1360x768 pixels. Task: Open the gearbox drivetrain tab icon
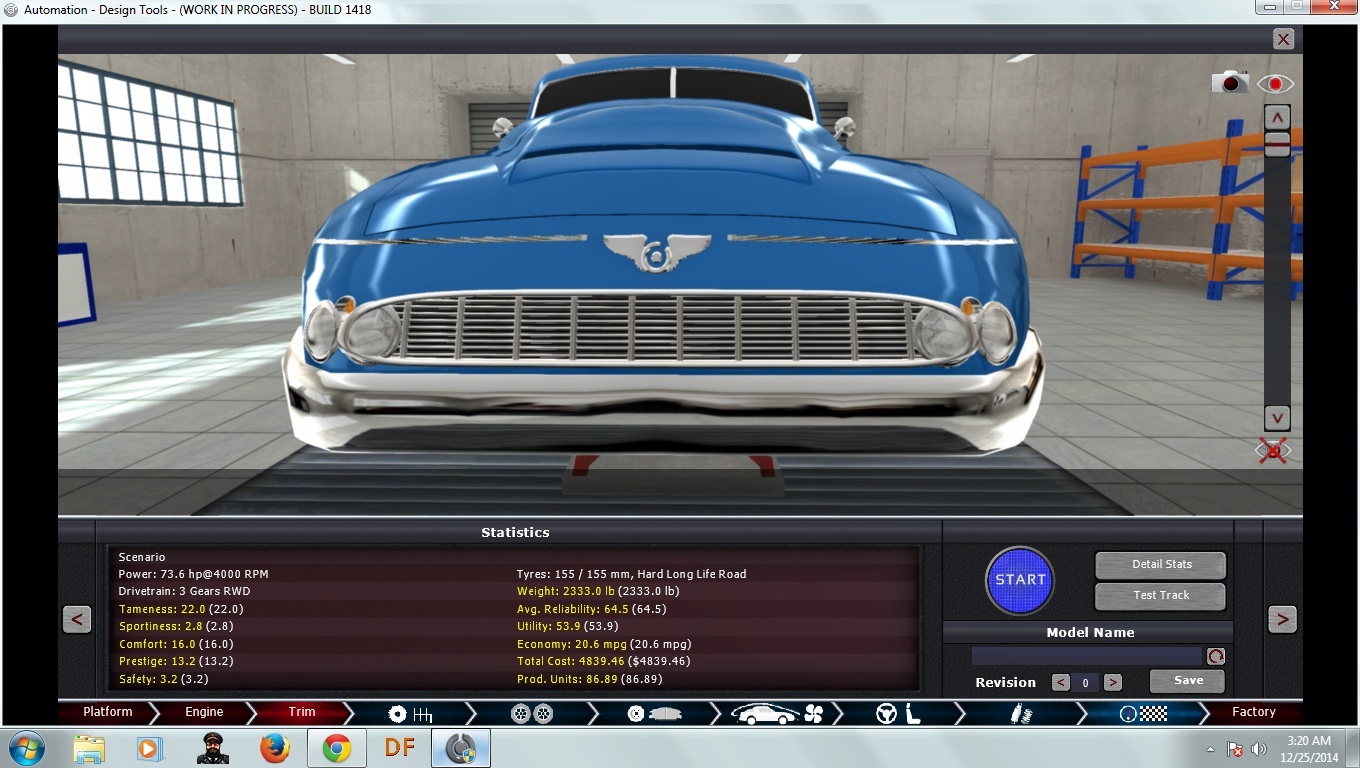[x=410, y=713]
